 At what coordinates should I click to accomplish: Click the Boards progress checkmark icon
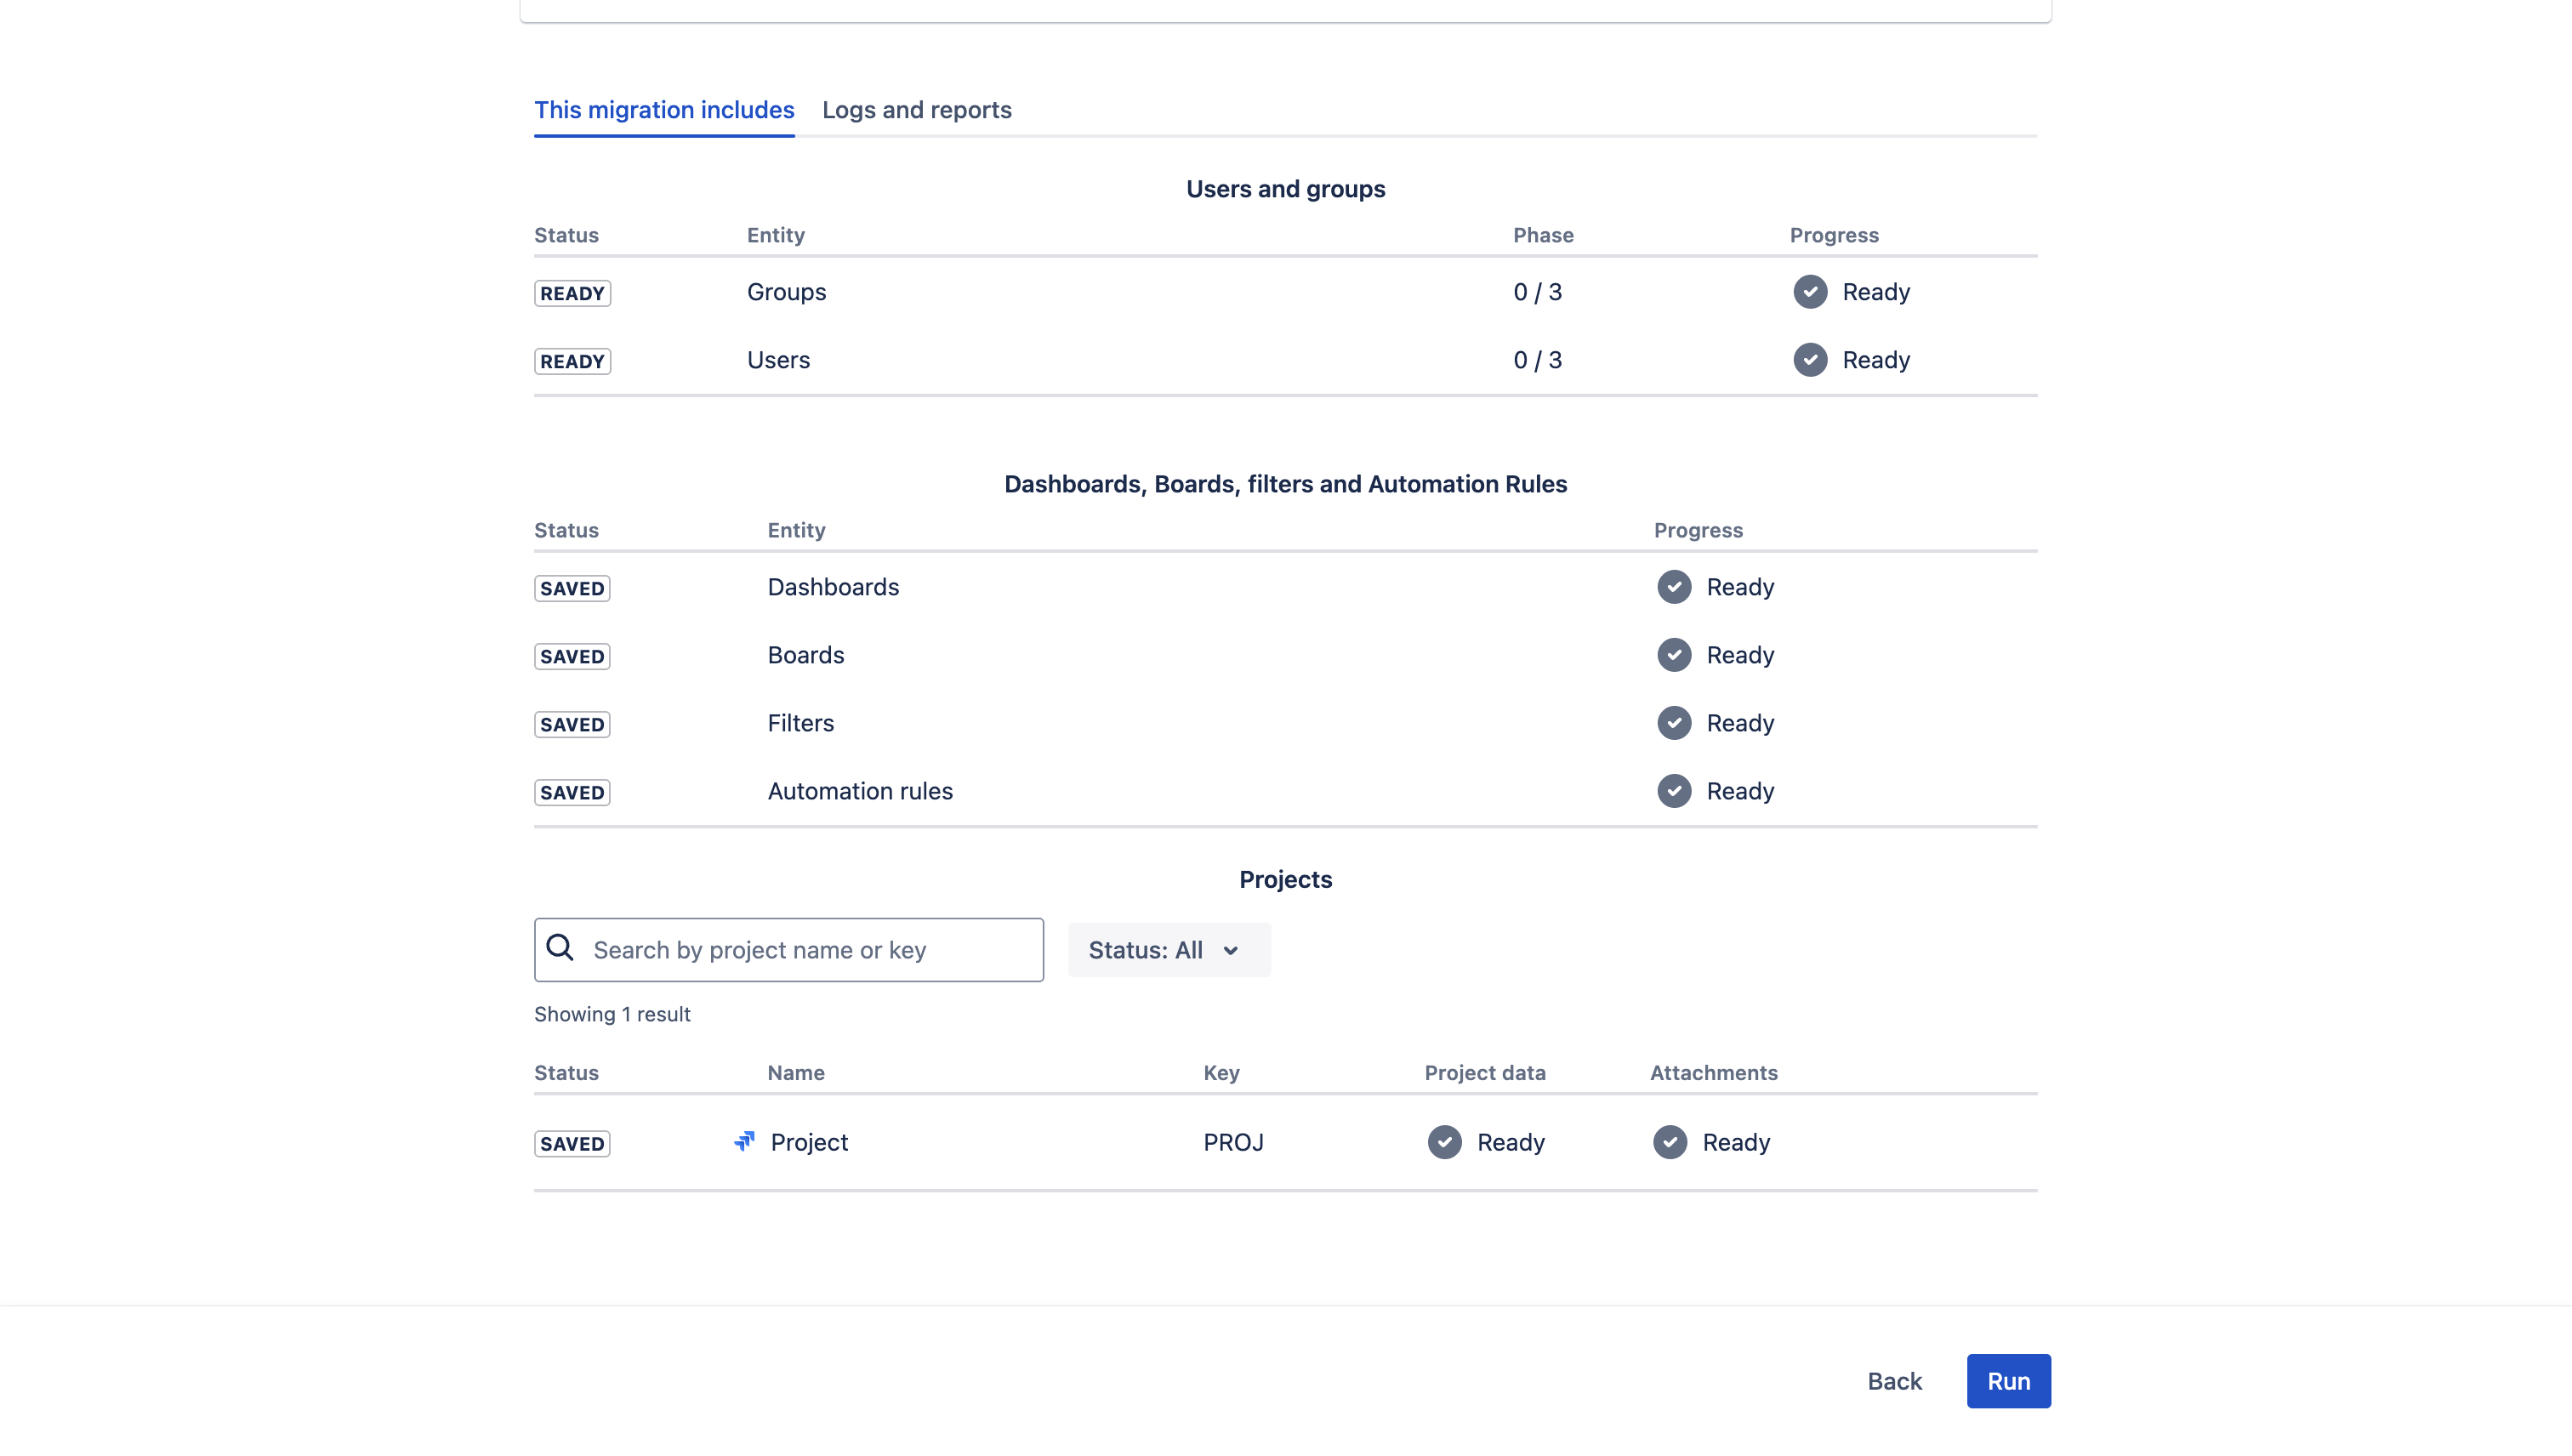[x=1674, y=655]
